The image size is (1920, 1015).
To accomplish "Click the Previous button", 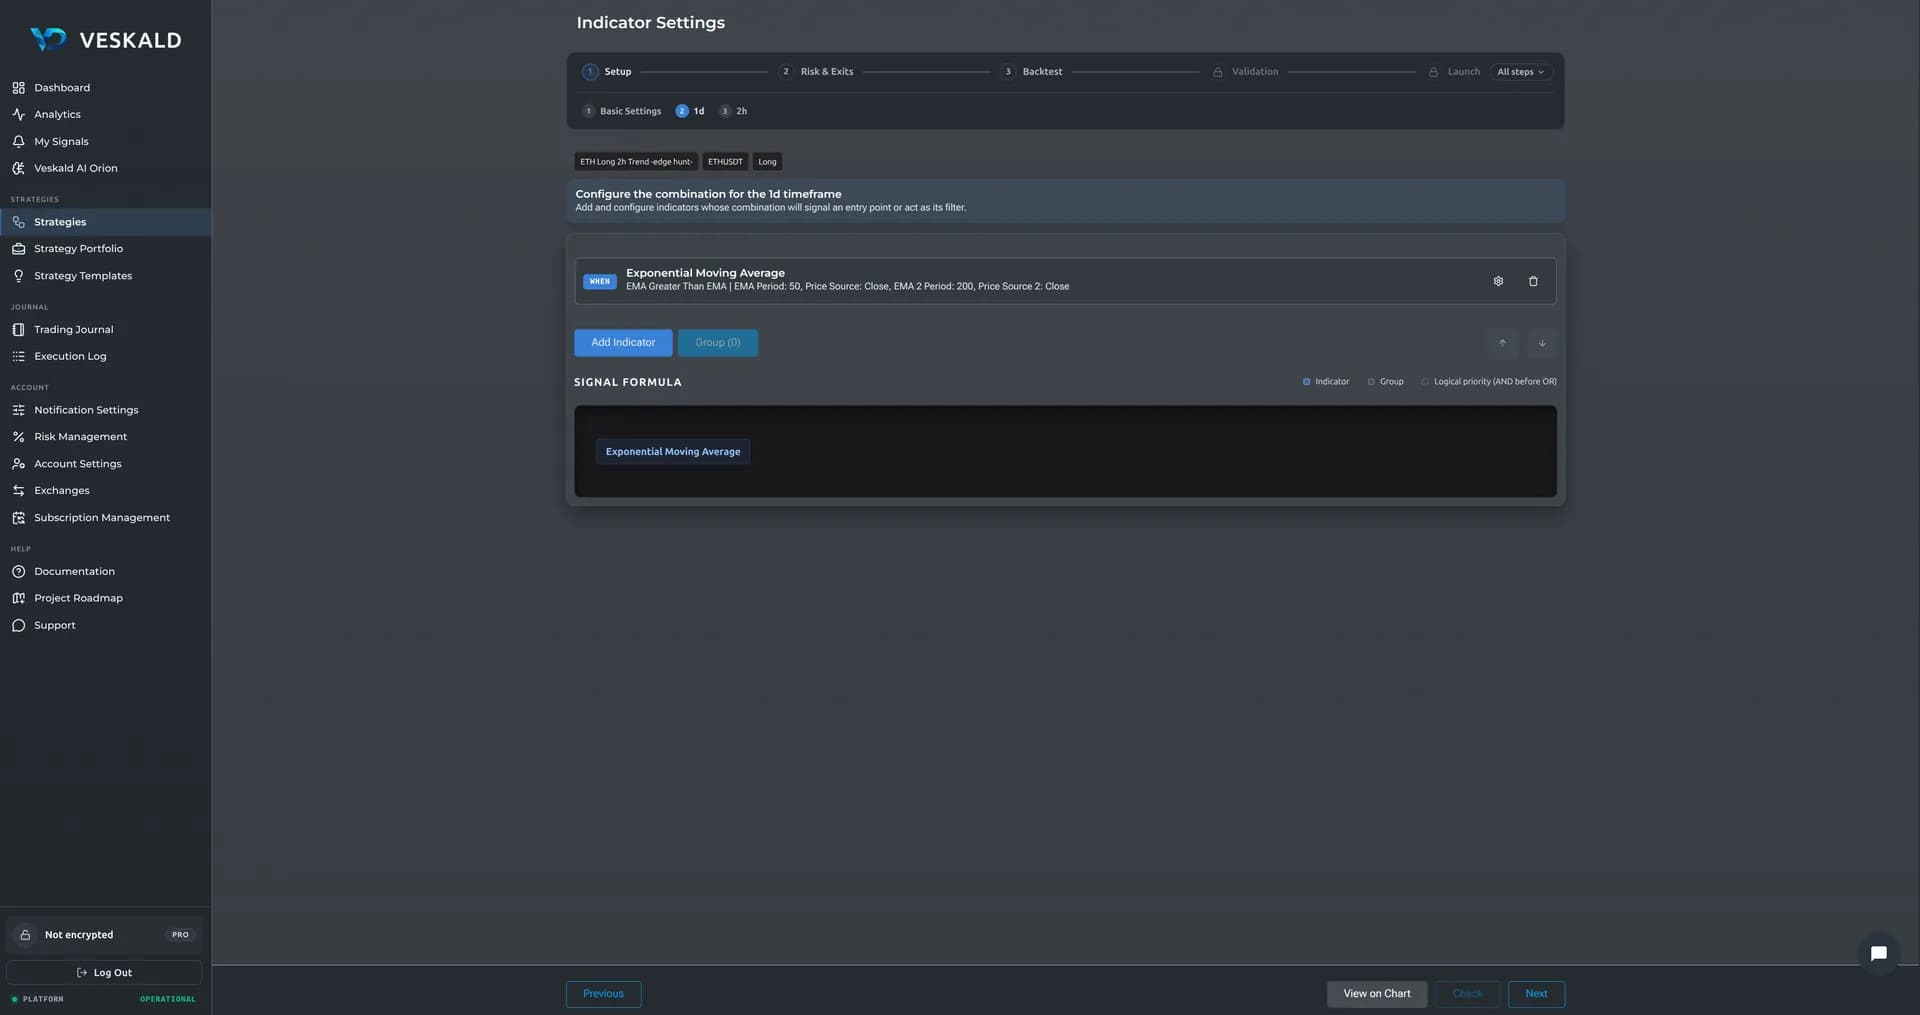I will [603, 994].
